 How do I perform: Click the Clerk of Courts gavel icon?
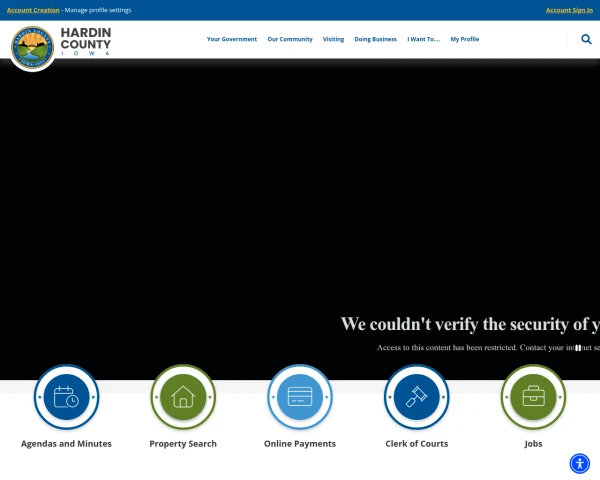click(417, 397)
